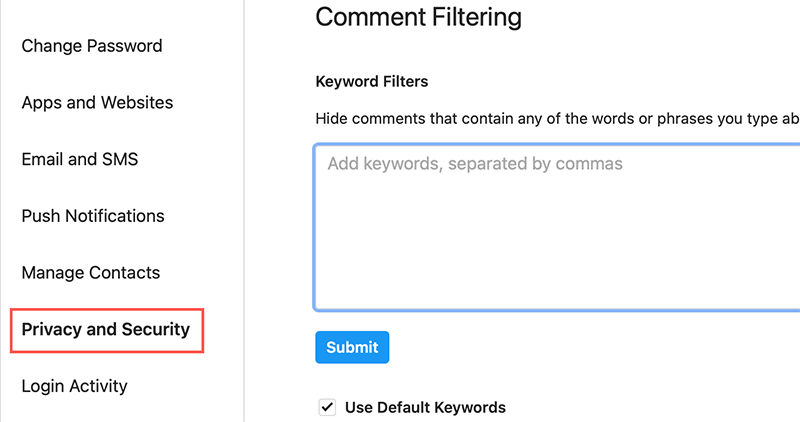This screenshot has width=800, height=422.
Task: Click the Comment Filtering heading
Action: (418, 17)
